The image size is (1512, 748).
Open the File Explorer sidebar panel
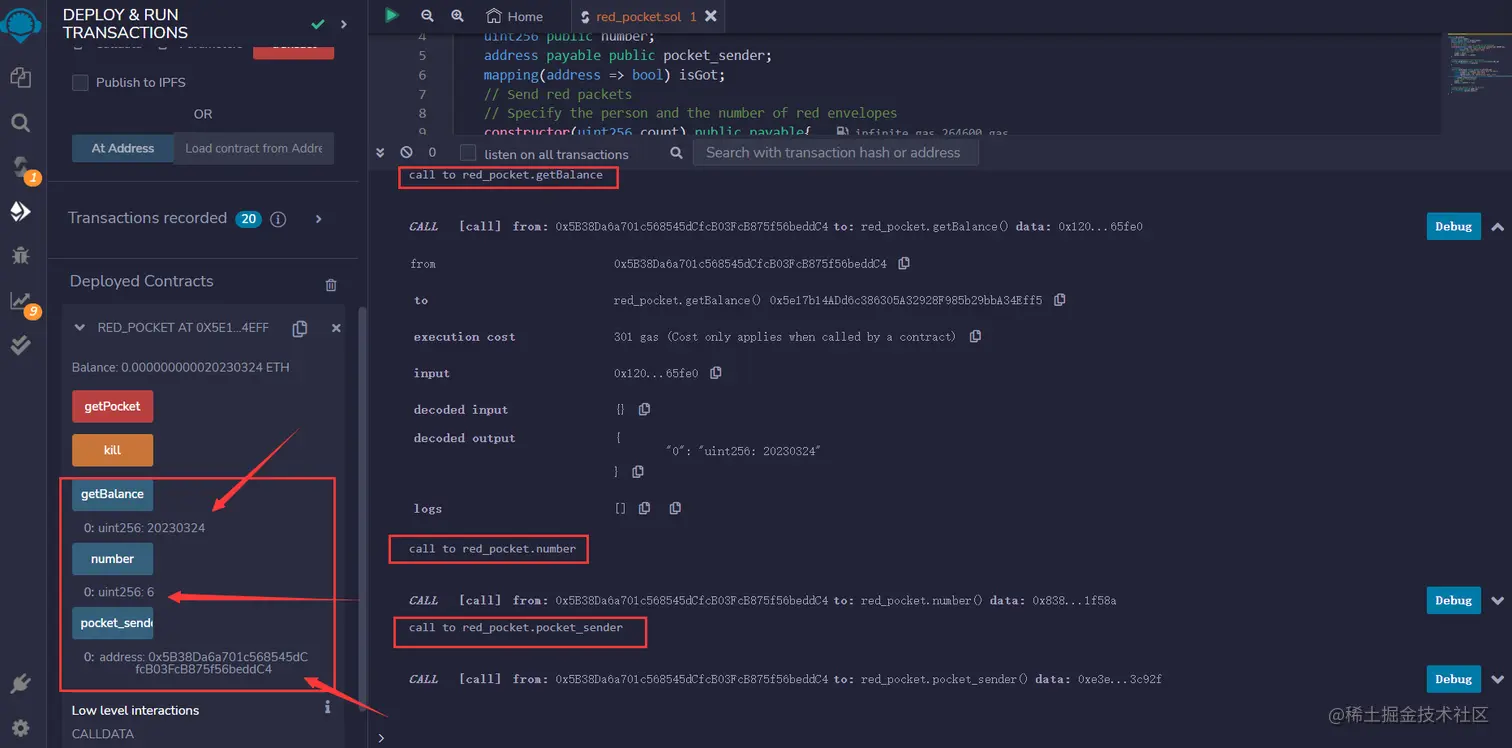coord(22,77)
